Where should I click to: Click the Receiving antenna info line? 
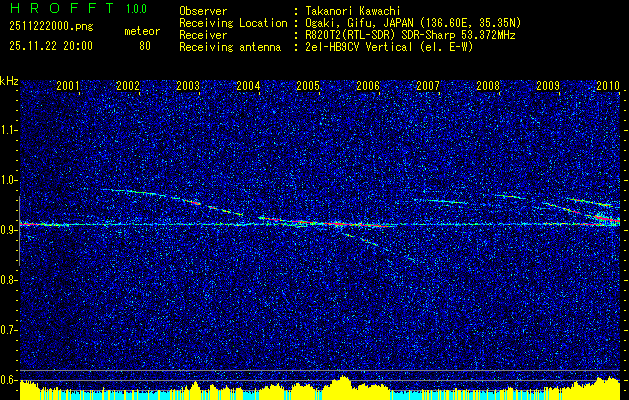point(326,47)
